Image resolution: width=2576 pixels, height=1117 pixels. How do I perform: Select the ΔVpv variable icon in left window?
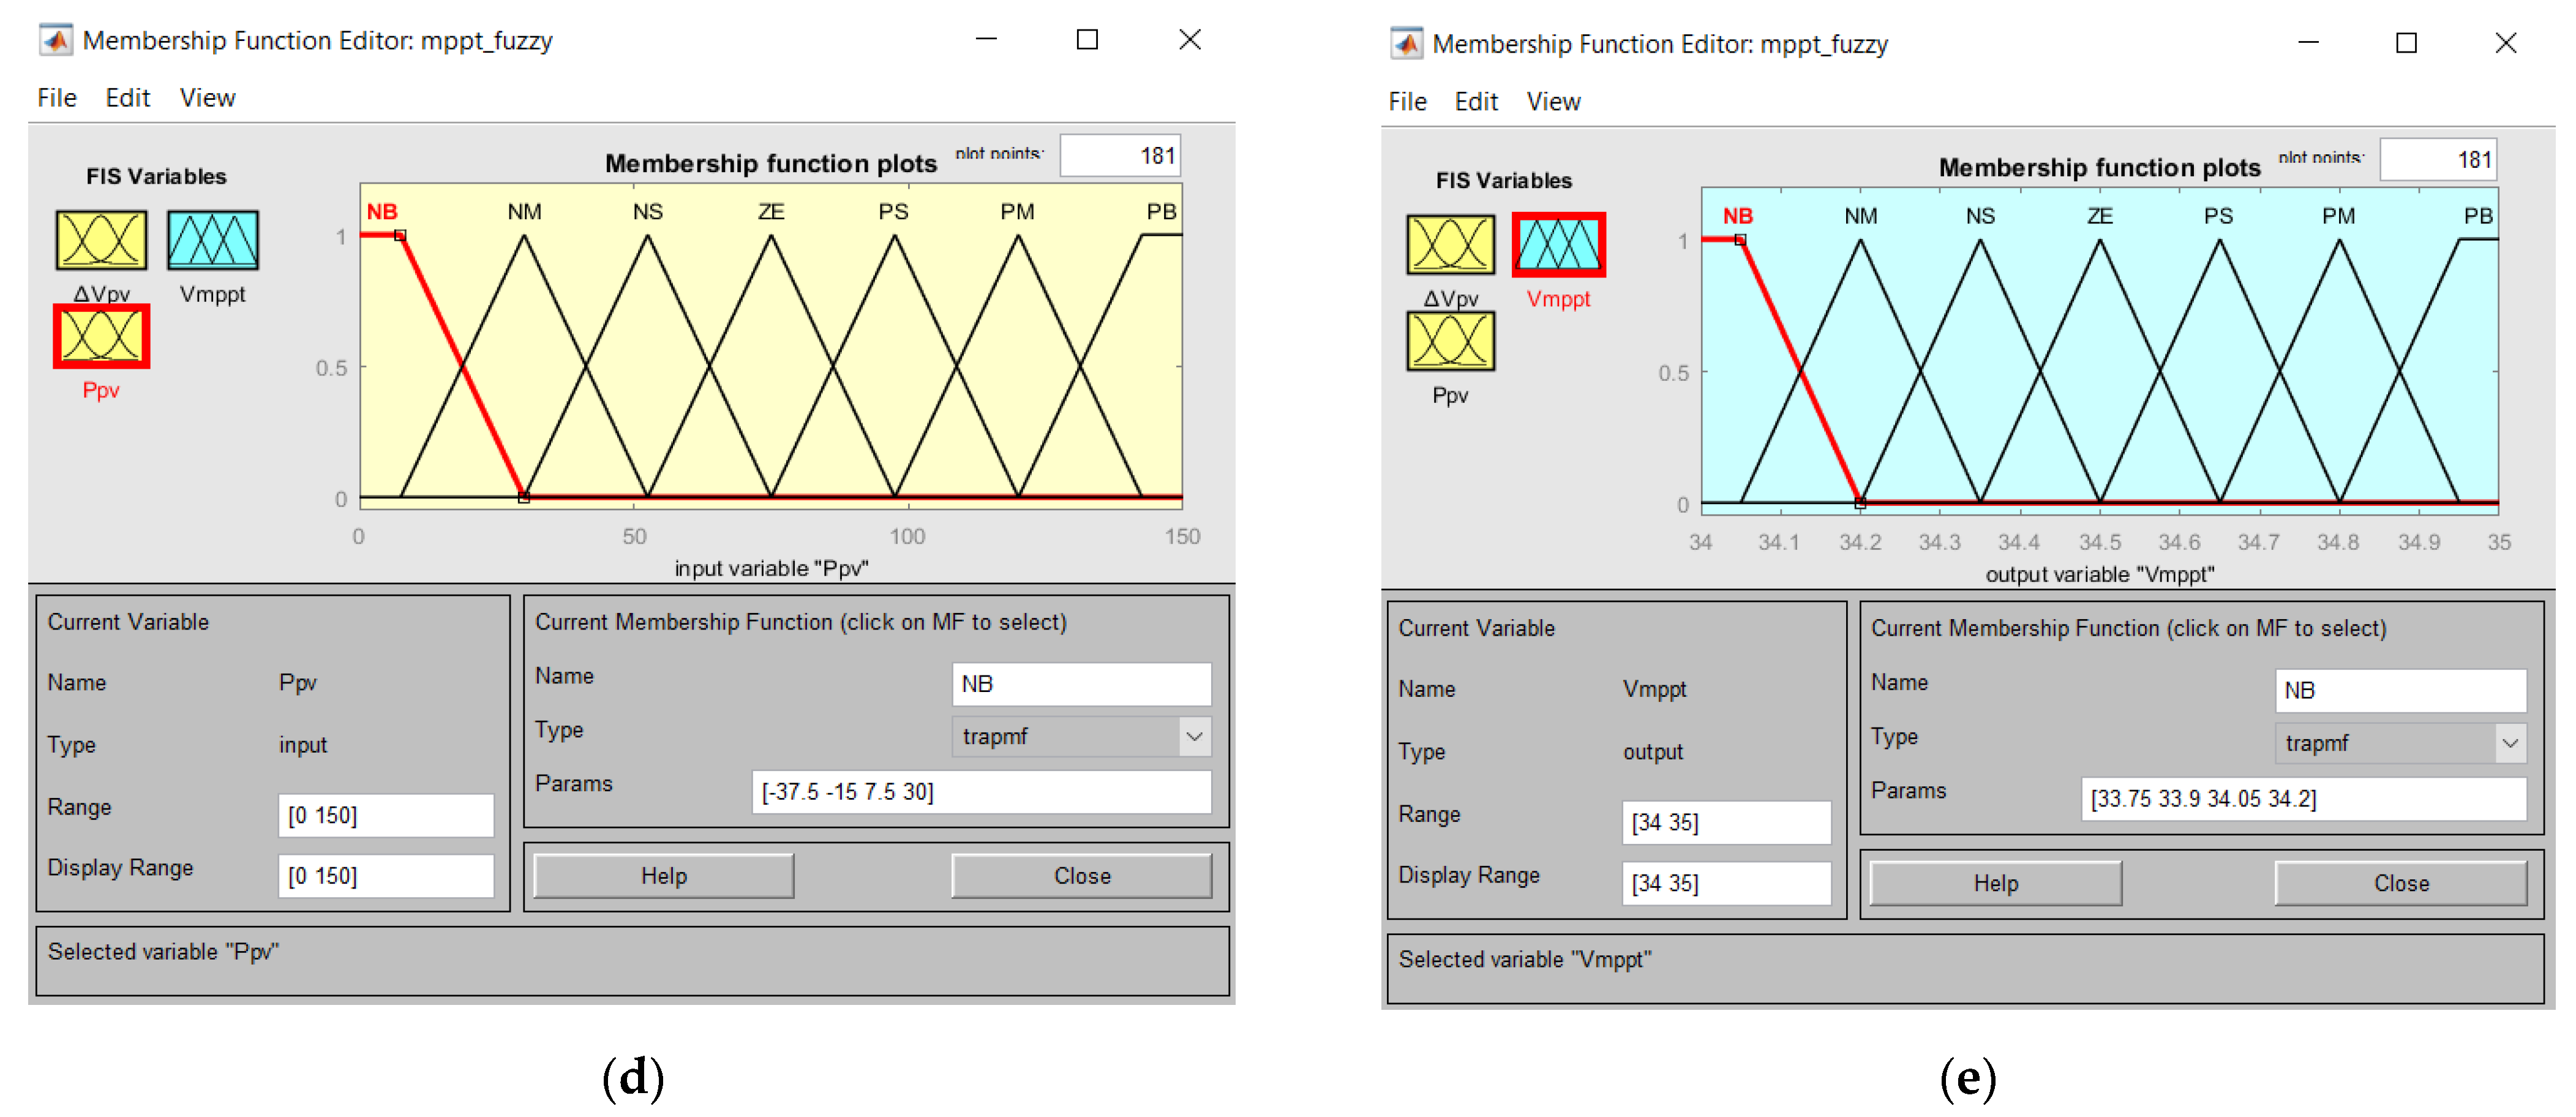pyautogui.click(x=101, y=240)
